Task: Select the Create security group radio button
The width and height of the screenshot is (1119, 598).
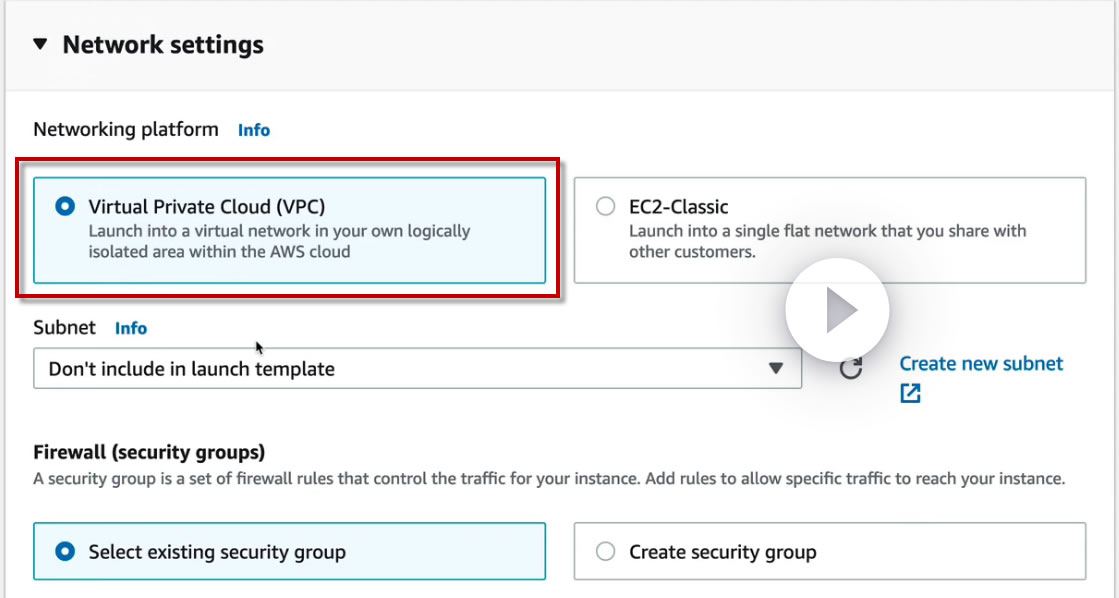Action: pyautogui.click(x=605, y=551)
